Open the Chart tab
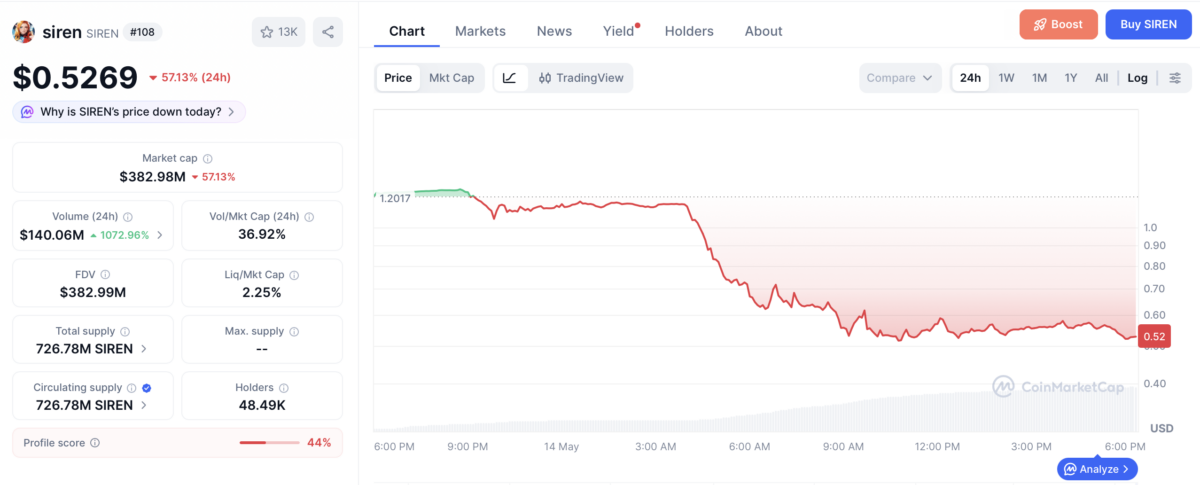This screenshot has height=485, width=1200. 407,31
